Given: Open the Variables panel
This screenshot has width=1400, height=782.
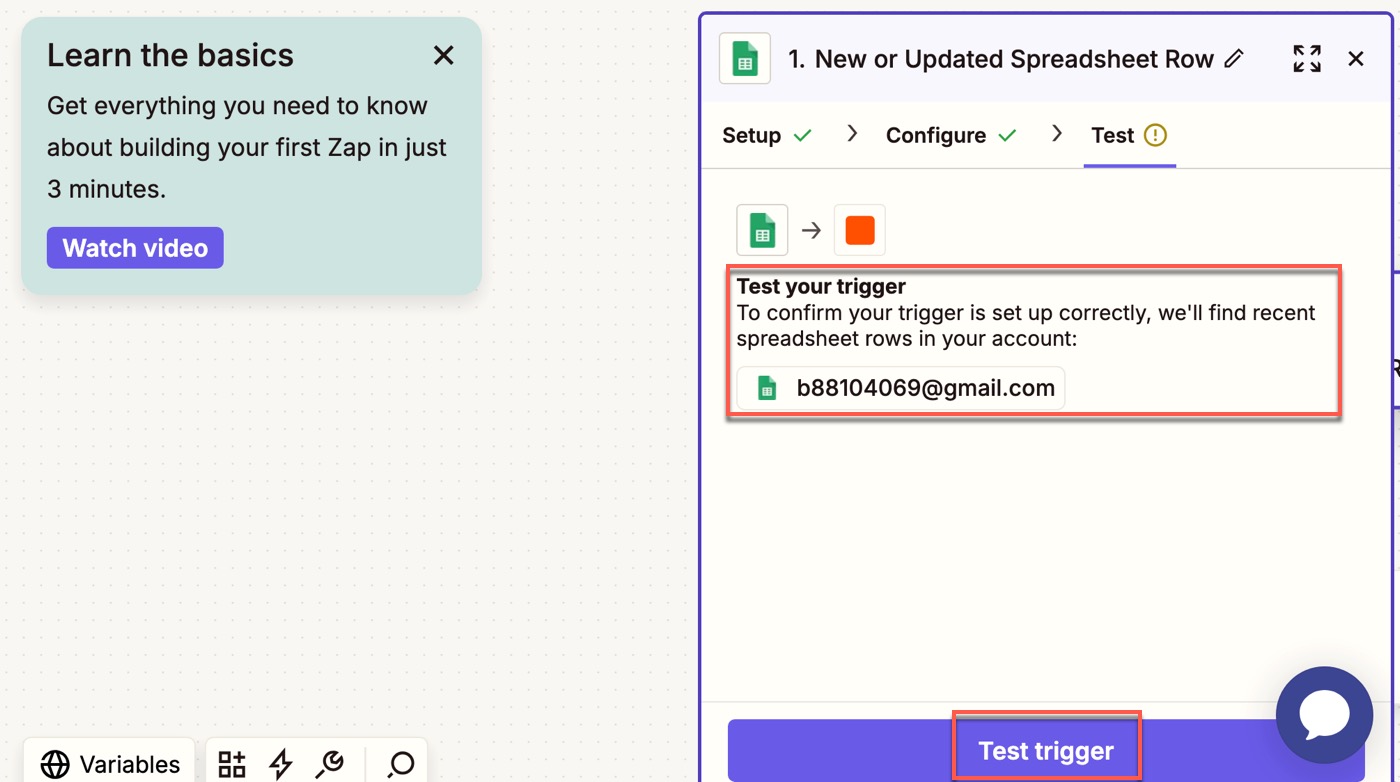Looking at the screenshot, I should click(110, 764).
